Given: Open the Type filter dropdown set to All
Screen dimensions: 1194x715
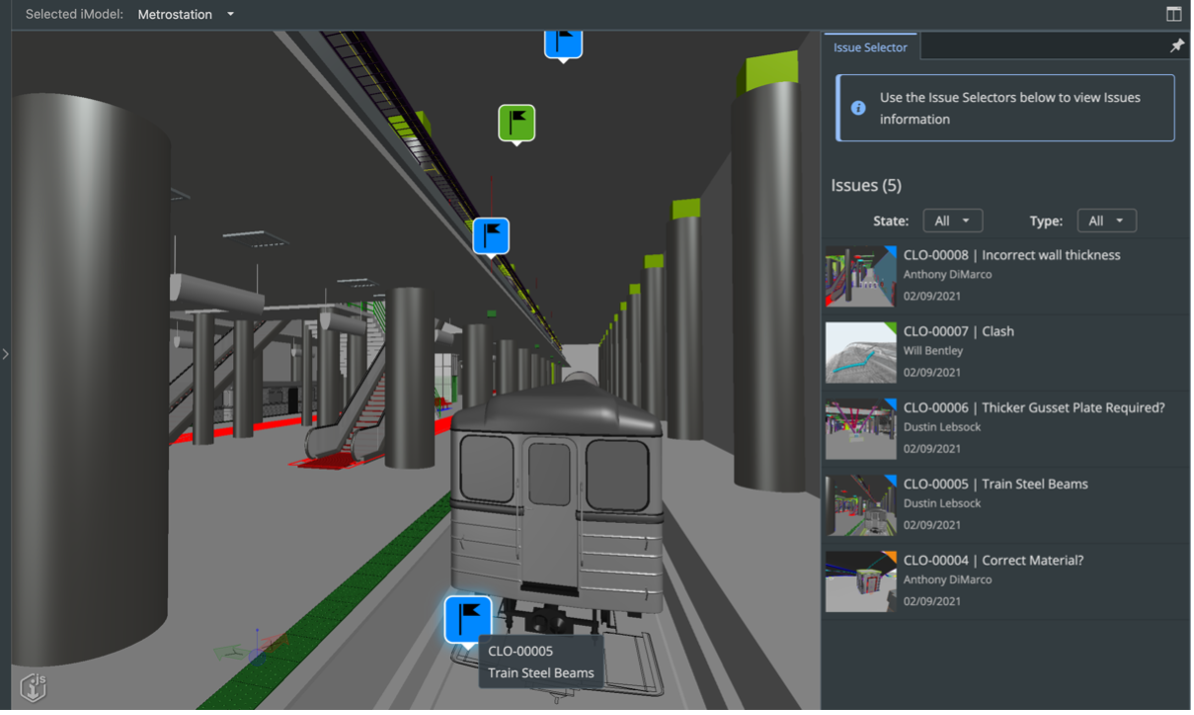Looking at the screenshot, I should coord(1106,220).
